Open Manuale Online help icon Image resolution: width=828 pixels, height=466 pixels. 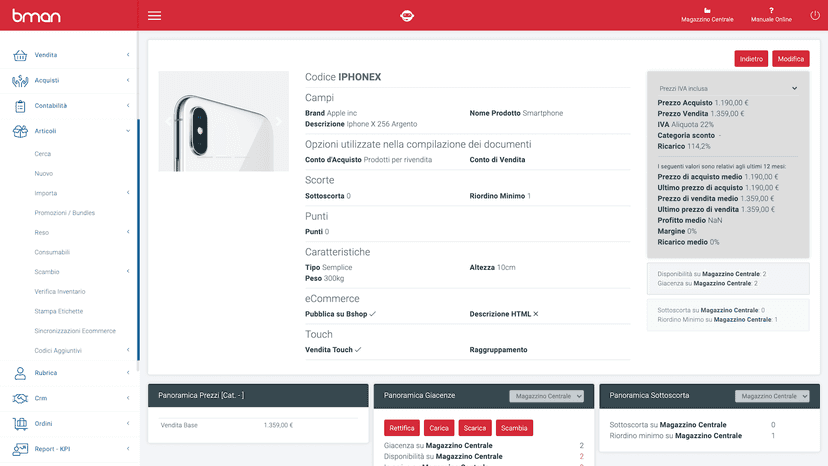pyautogui.click(x=771, y=10)
